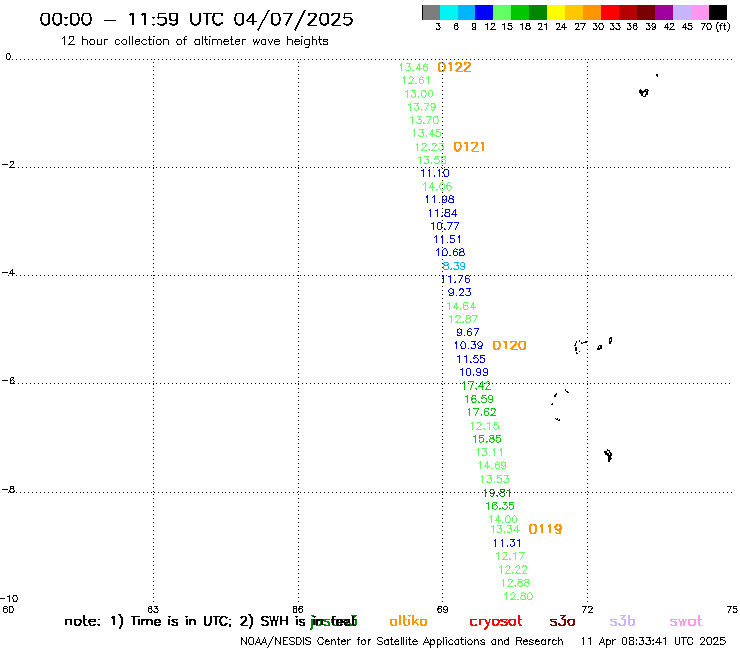Screen dimensions: 740x650
Task: Click the orange track label 0122
Action: coord(454,67)
